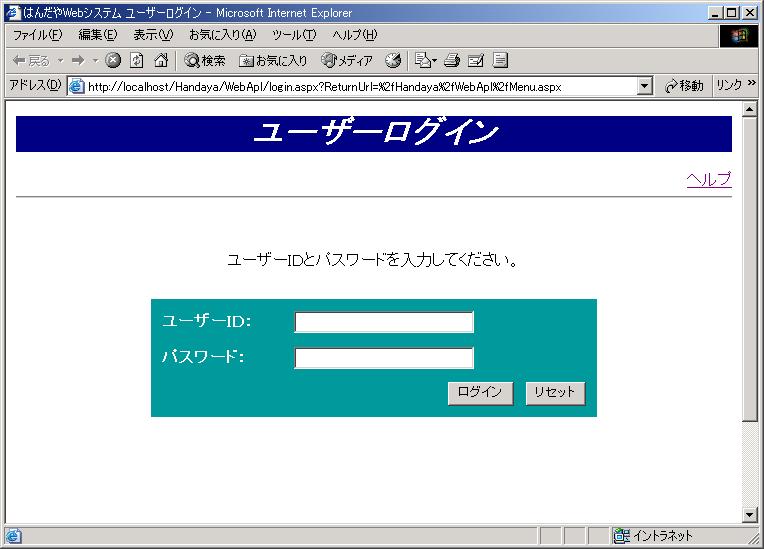Click the History clock icon
Viewport: 764px width, 549px height.
click(393, 60)
